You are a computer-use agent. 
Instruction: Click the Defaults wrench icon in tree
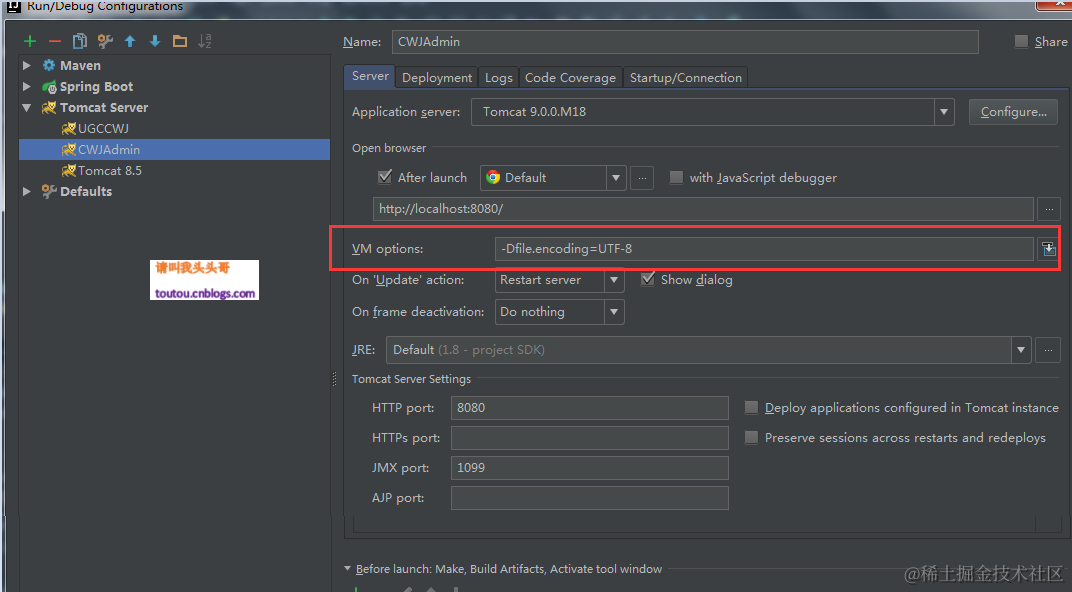[49, 191]
